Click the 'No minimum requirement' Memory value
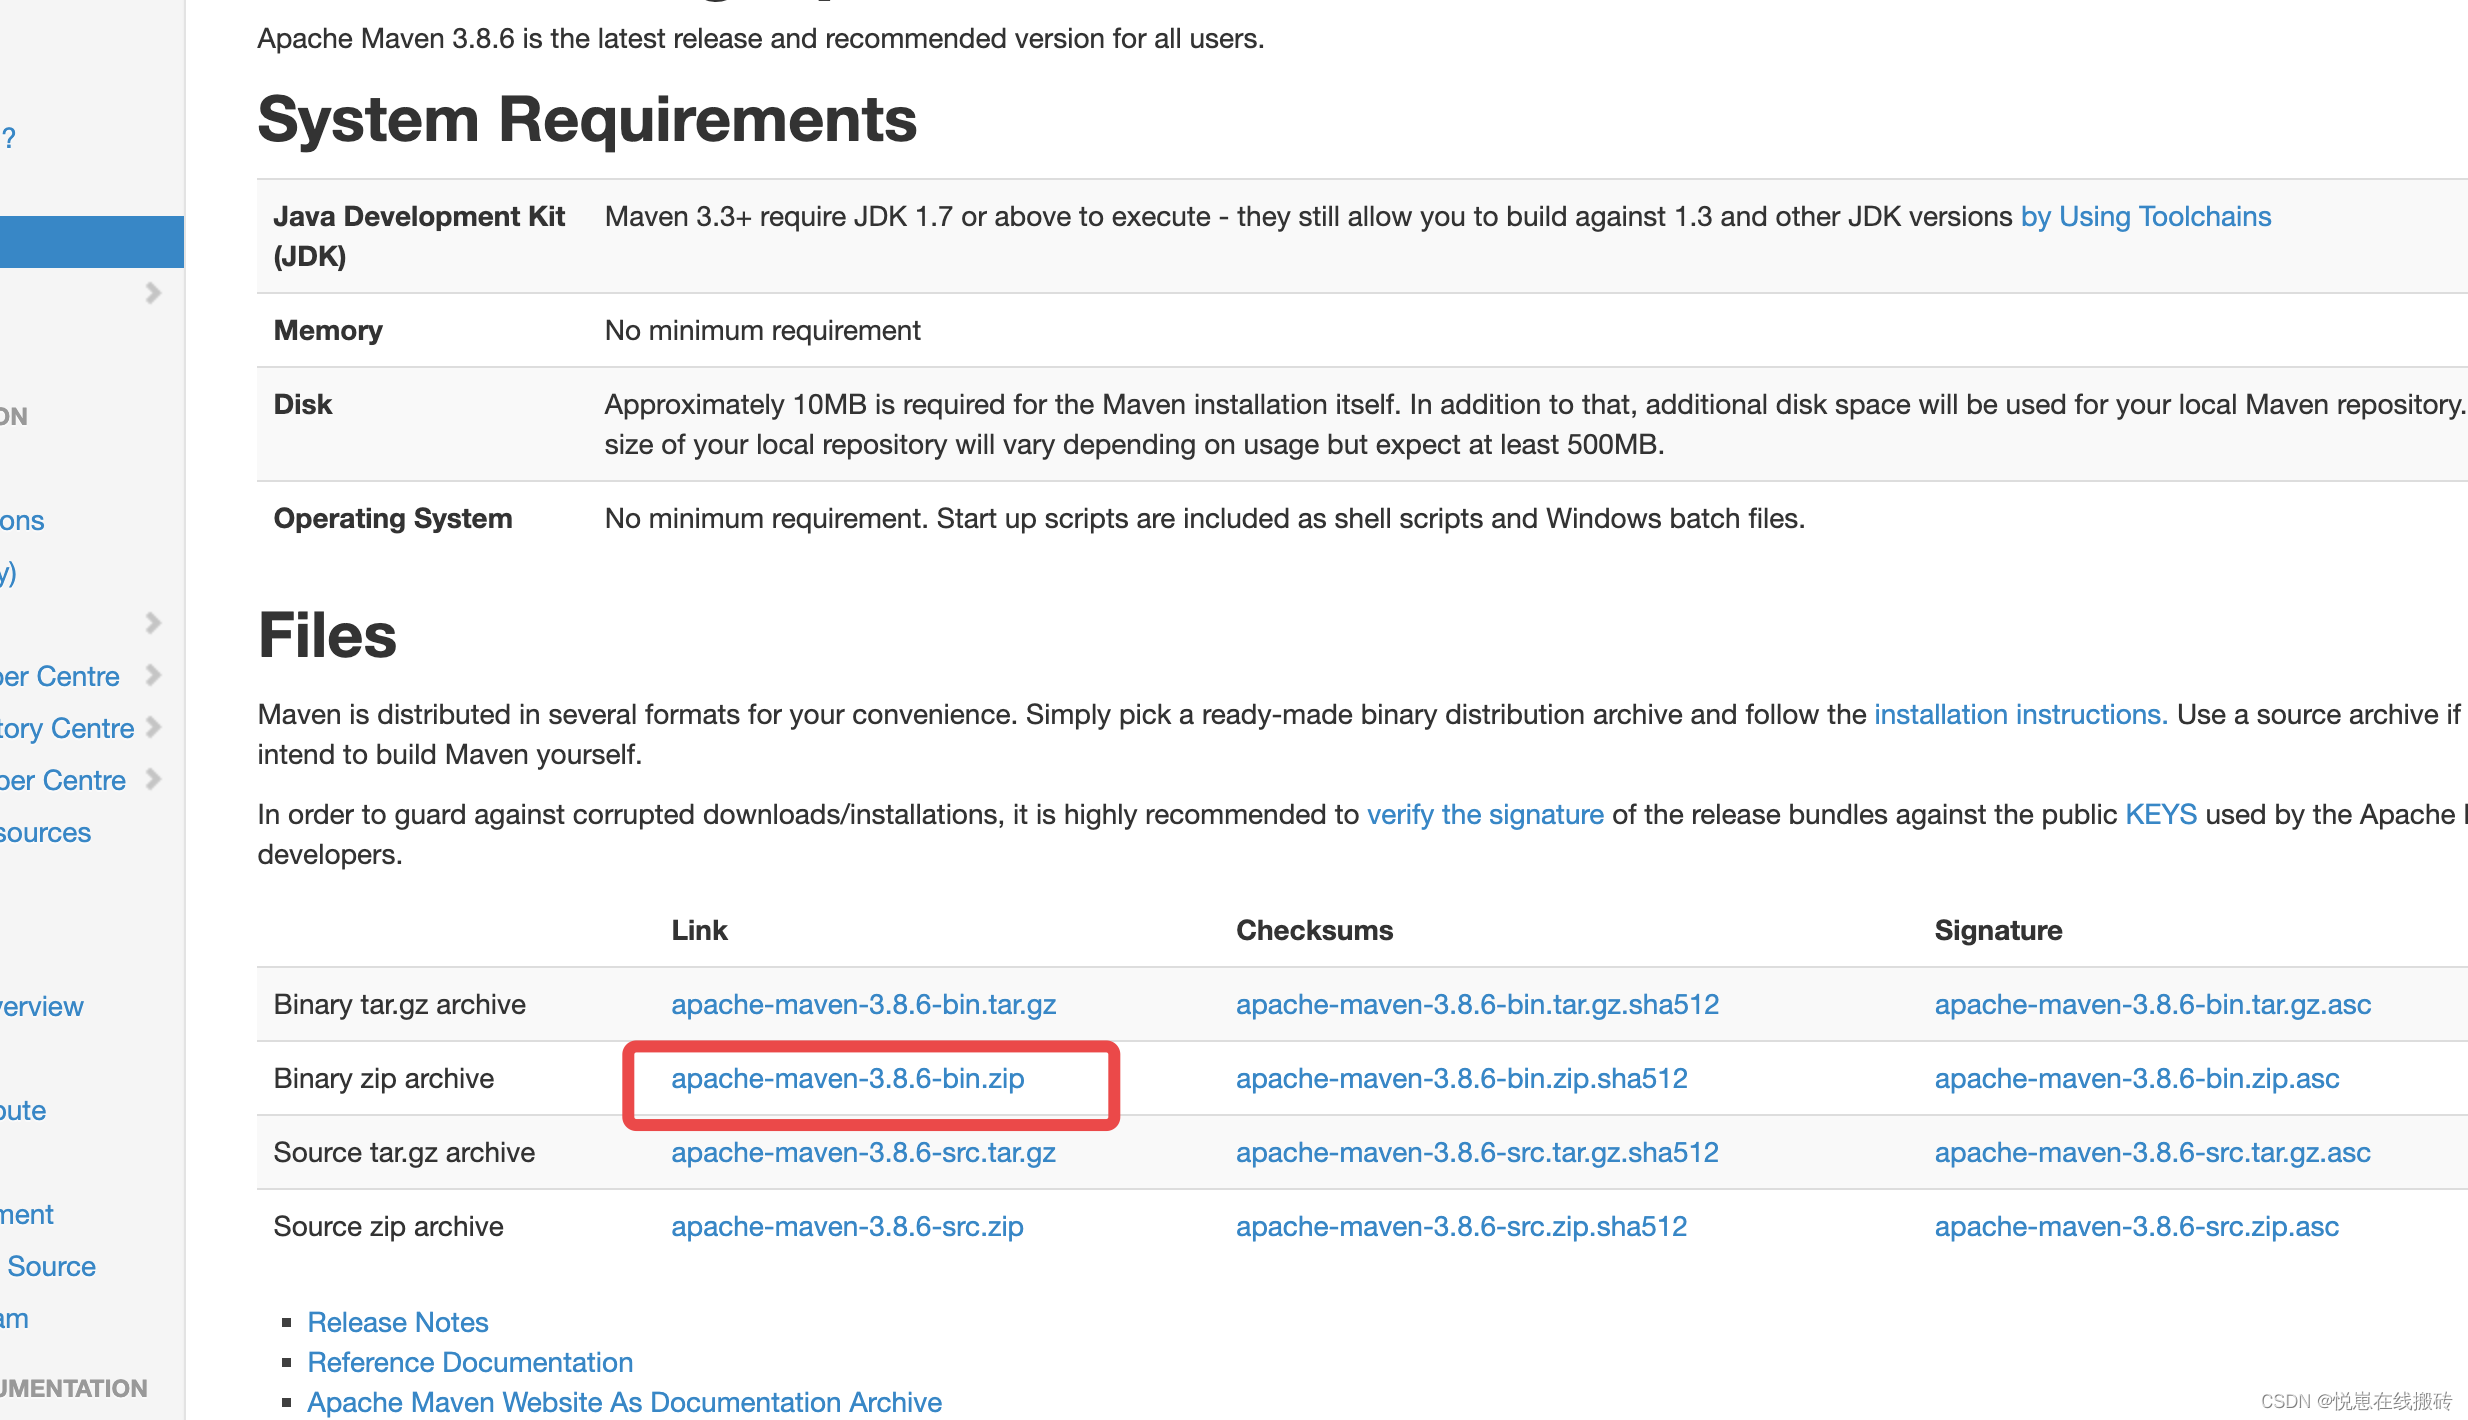The width and height of the screenshot is (2468, 1420). pos(762,330)
